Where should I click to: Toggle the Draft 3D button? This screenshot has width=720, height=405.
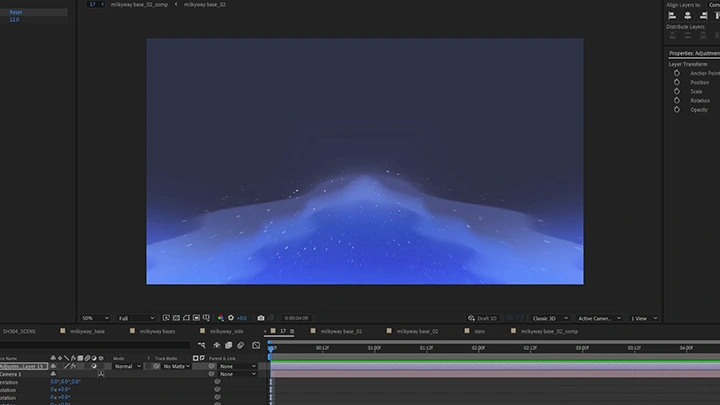[482, 318]
